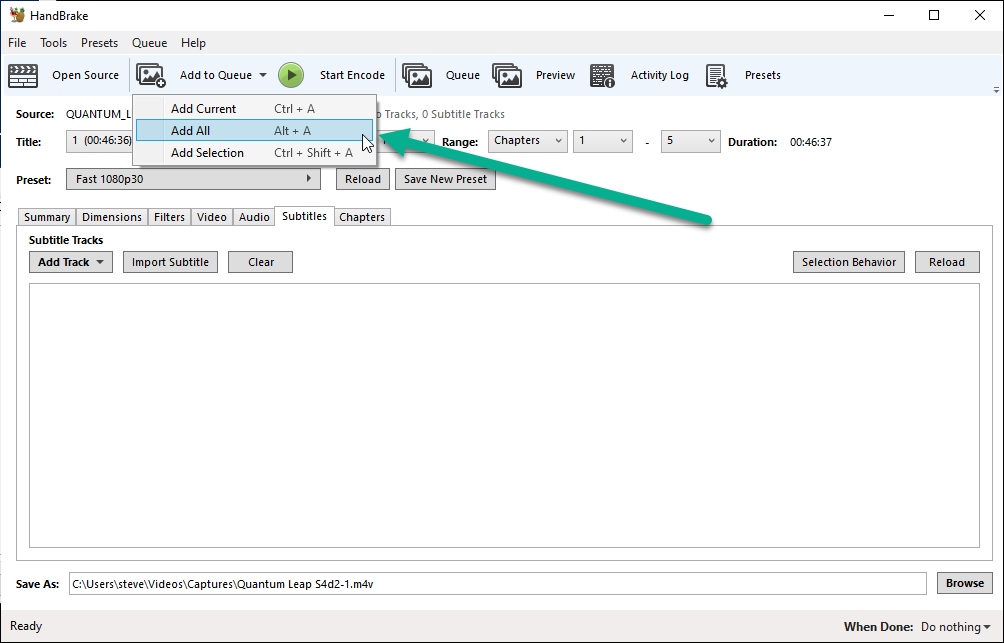Click the HandBrake app logo
Image resolution: width=1004 pixels, height=643 pixels.
pyautogui.click(x=17, y=15)
